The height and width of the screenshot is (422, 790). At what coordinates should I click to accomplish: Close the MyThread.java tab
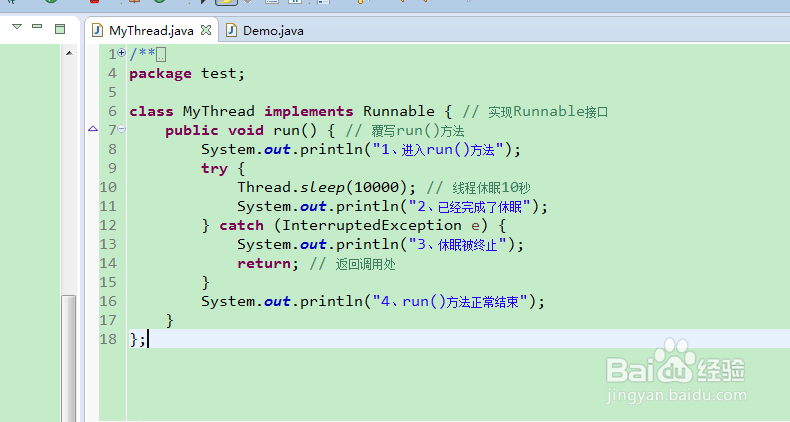click(x=206, y=30)
